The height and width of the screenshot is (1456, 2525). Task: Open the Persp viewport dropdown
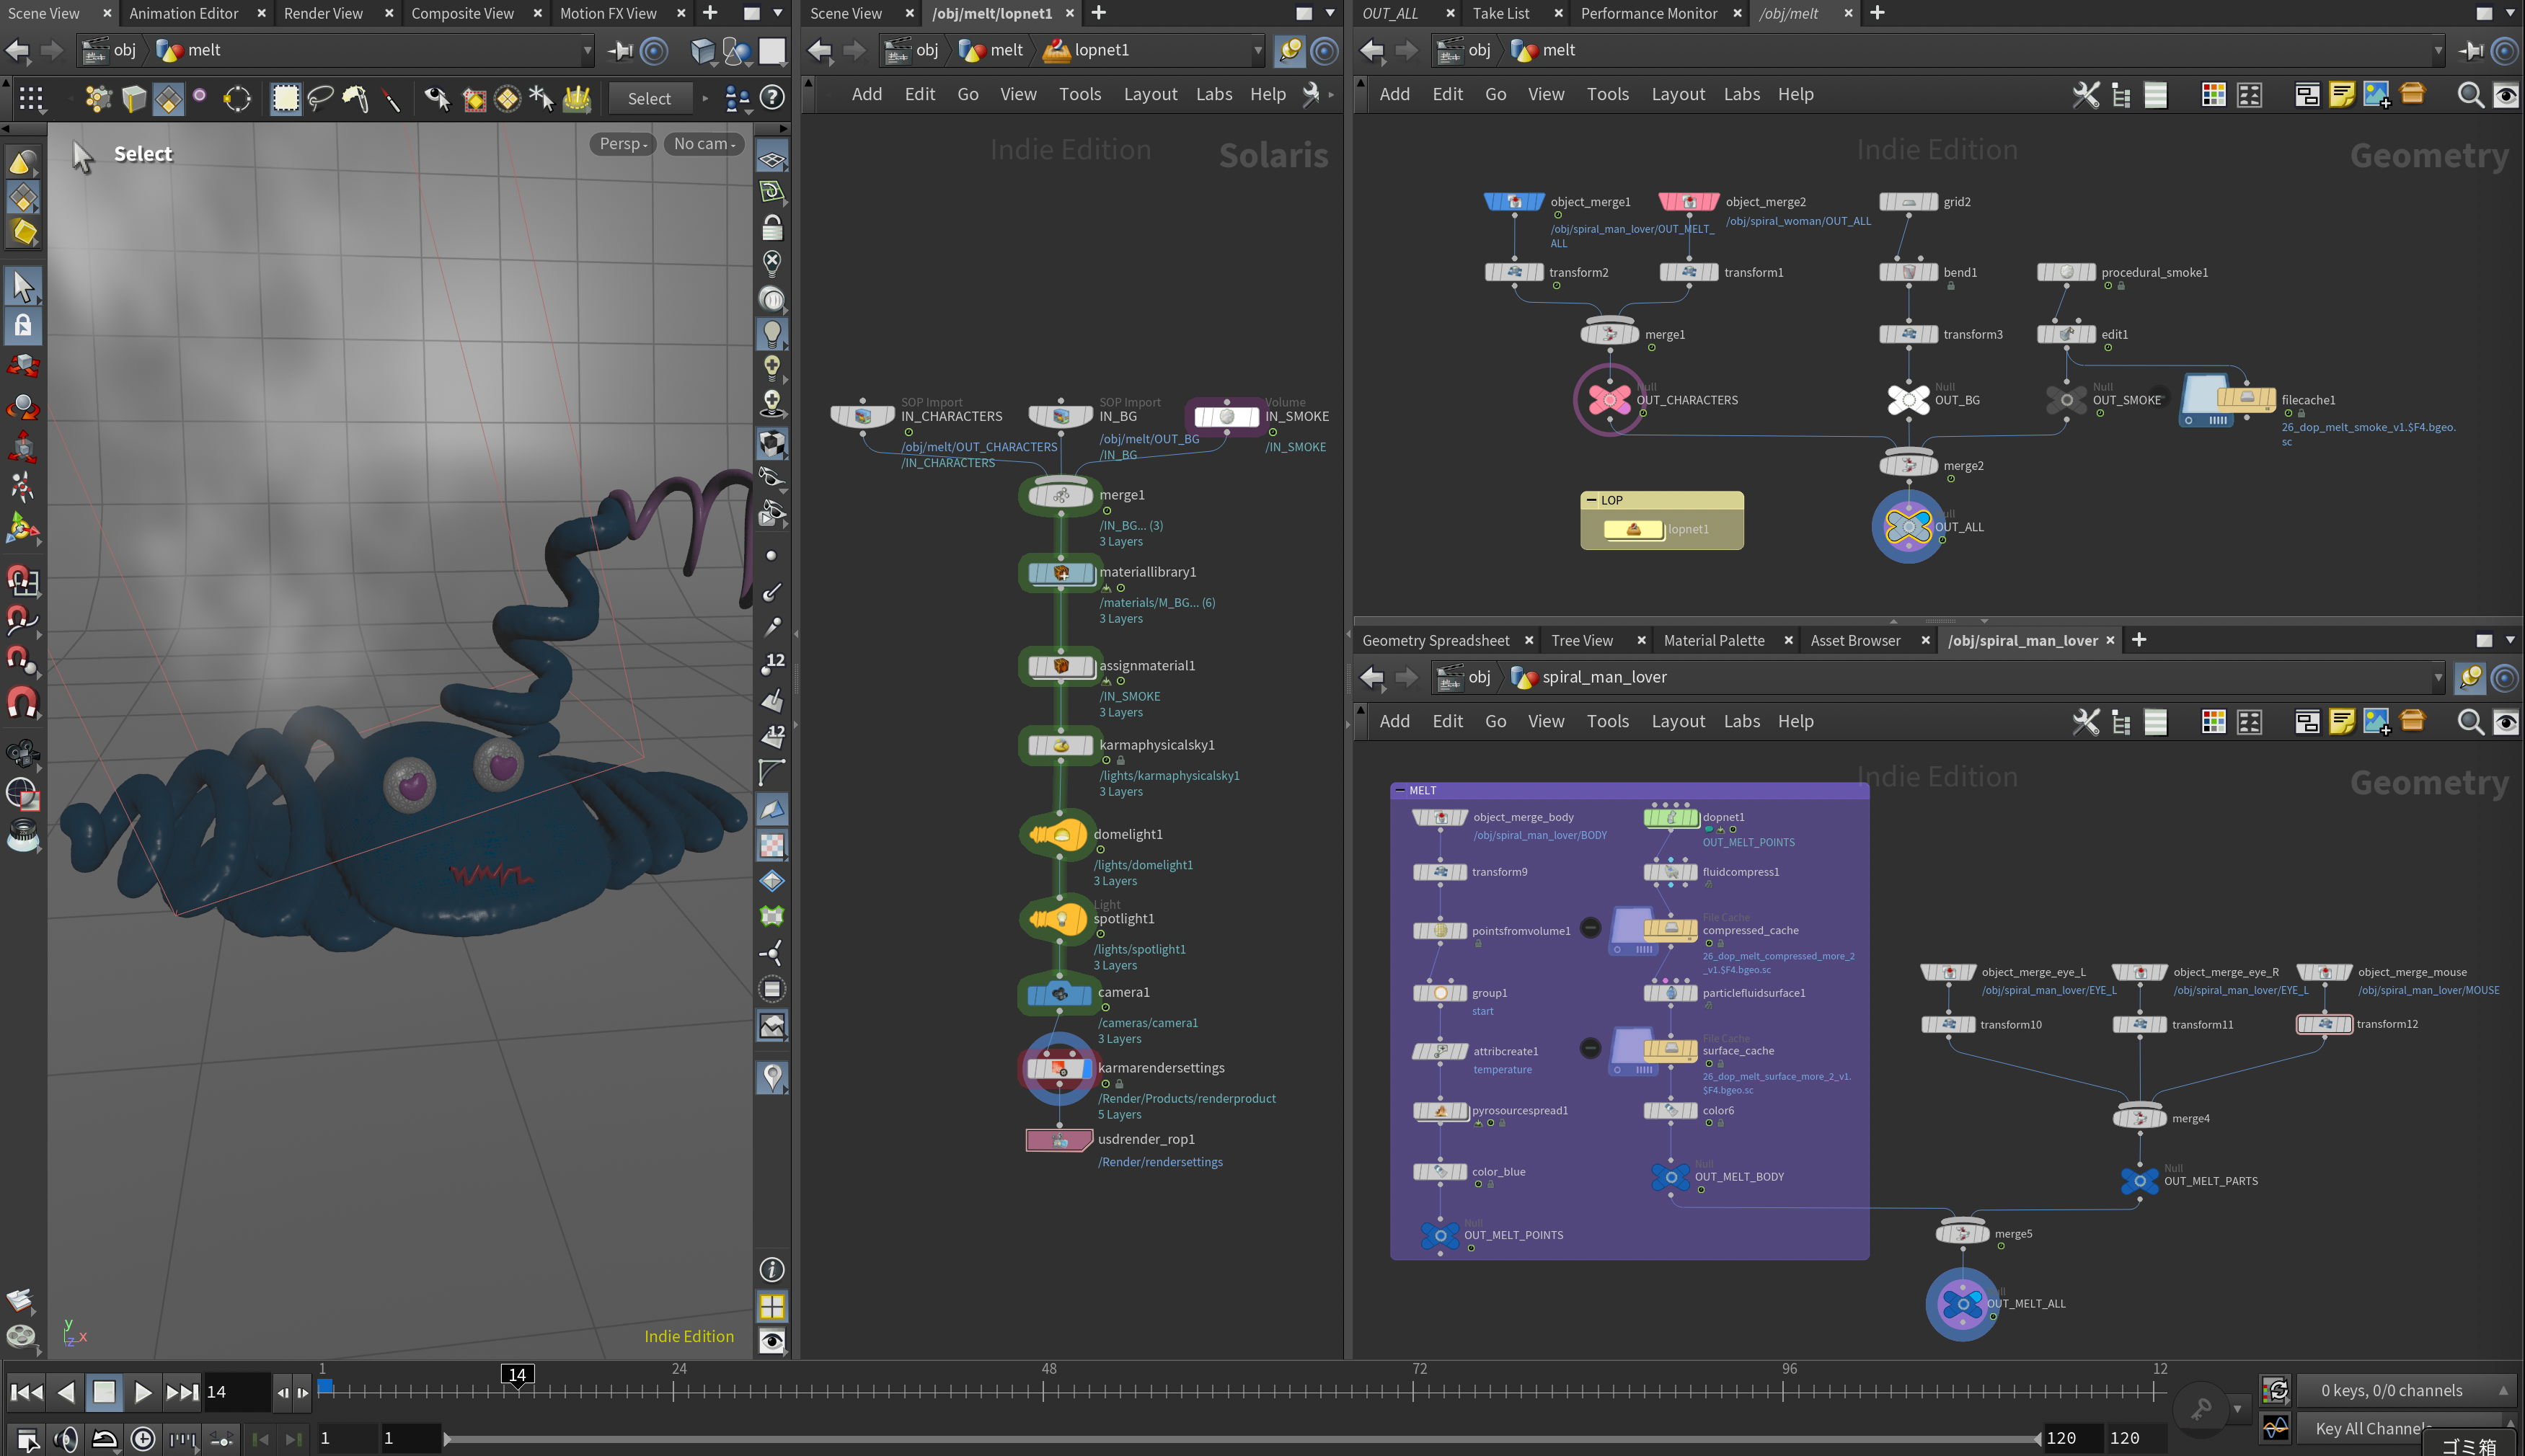623,144
